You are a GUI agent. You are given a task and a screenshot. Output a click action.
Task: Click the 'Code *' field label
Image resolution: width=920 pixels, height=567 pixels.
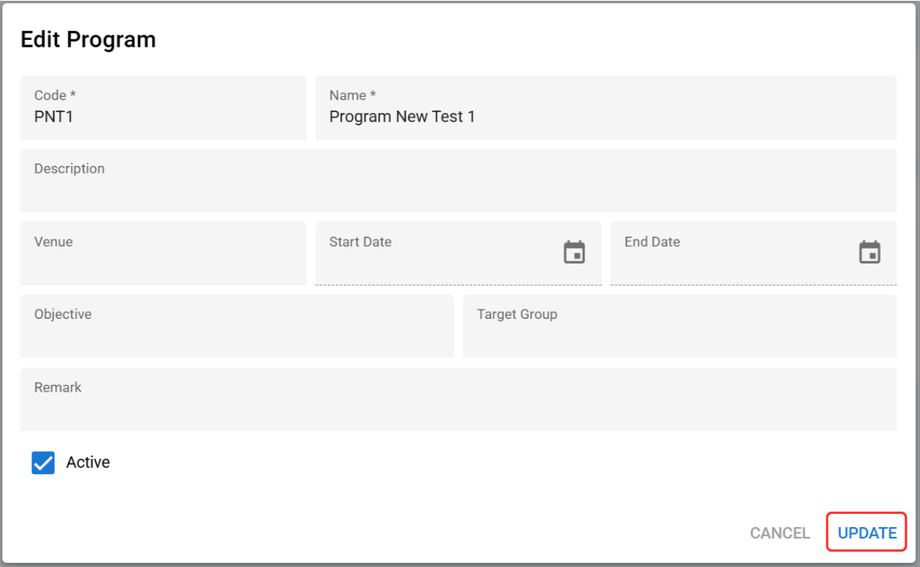click(55, 96)
